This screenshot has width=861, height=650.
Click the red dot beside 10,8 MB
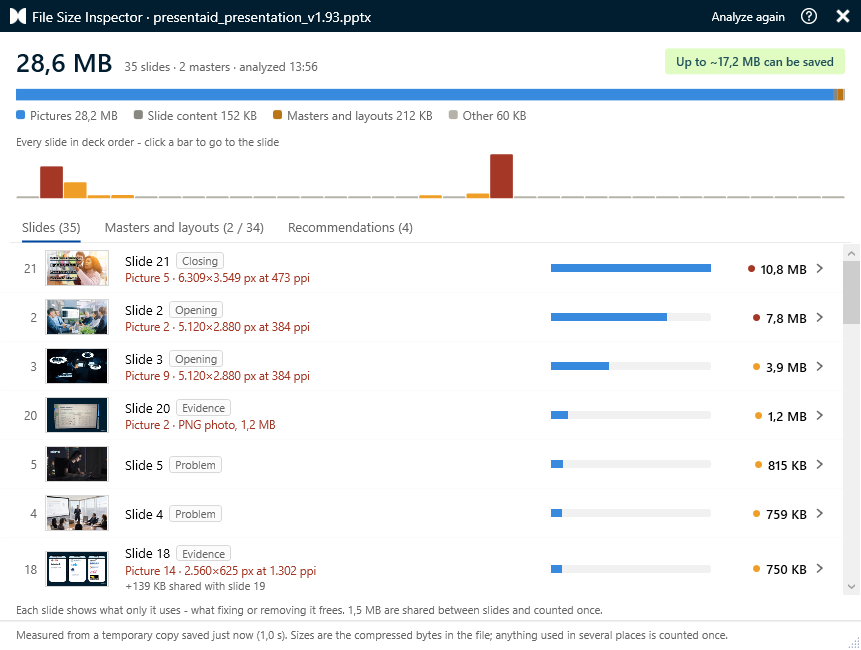click(x=751, y=268)
